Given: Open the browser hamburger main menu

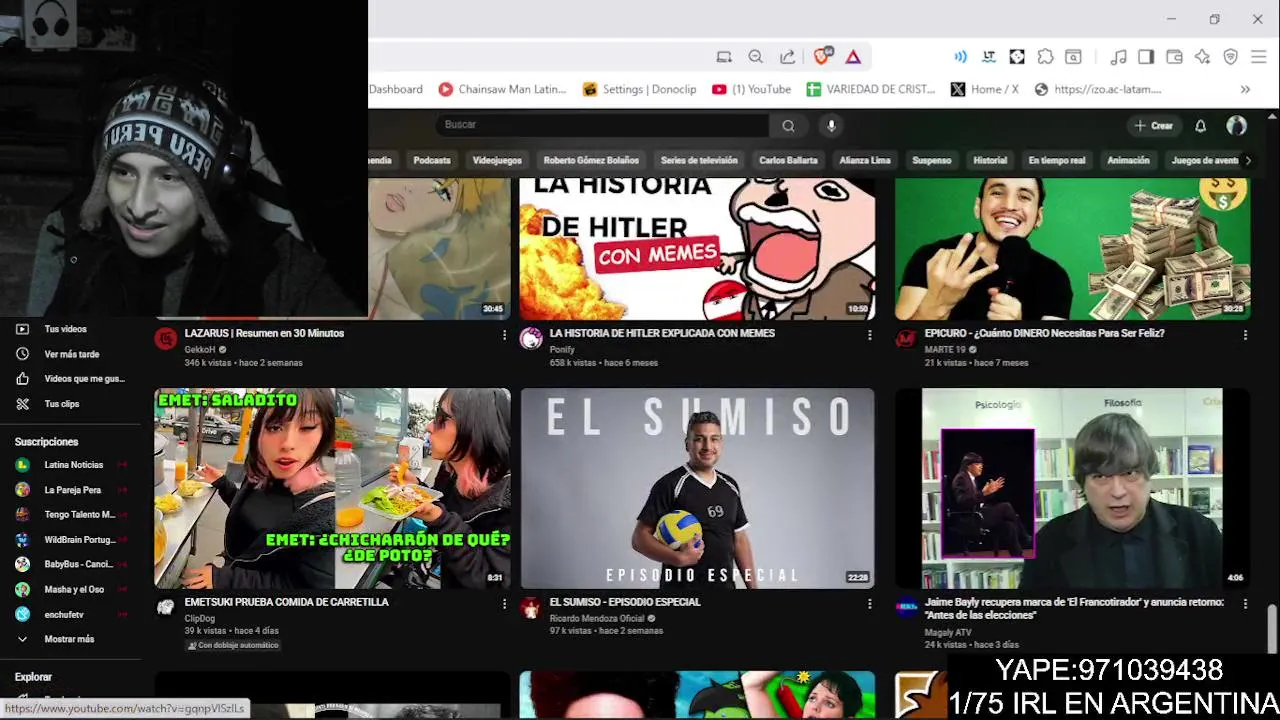Looking at the screenshot, I should tap(1259, 57).
